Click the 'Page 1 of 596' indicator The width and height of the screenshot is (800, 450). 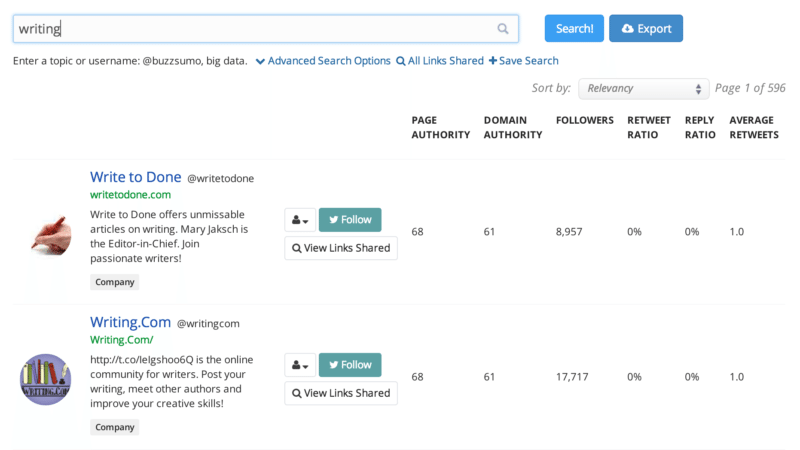coord(750,88)
